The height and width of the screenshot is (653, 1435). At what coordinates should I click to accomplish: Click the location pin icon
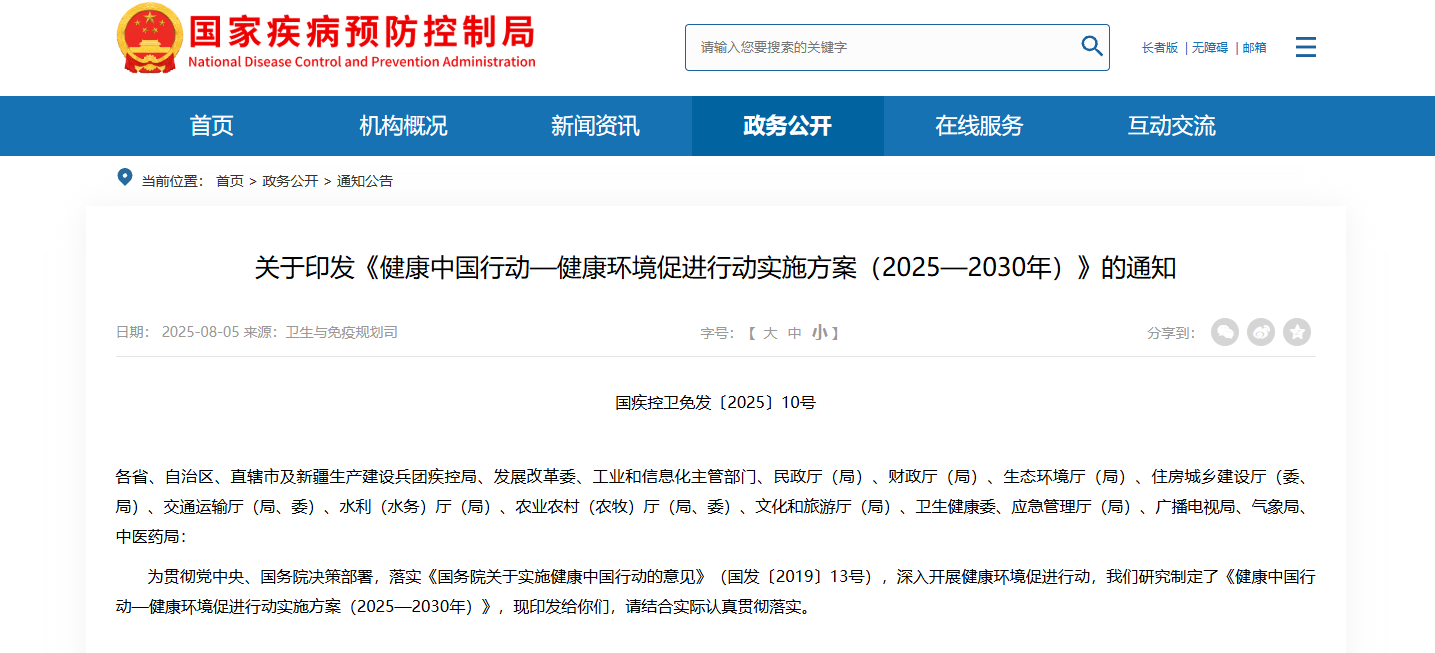(x=125, y=178)
